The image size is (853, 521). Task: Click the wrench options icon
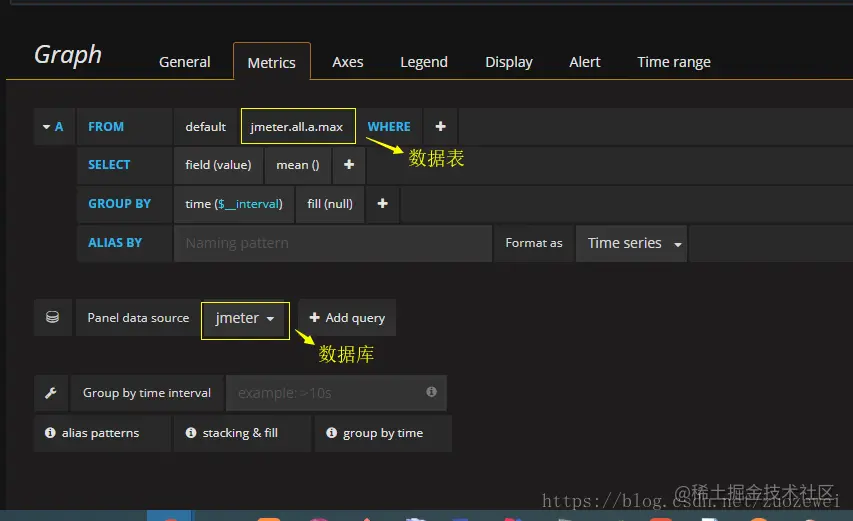pyautogui.click(x=51, y=393)
